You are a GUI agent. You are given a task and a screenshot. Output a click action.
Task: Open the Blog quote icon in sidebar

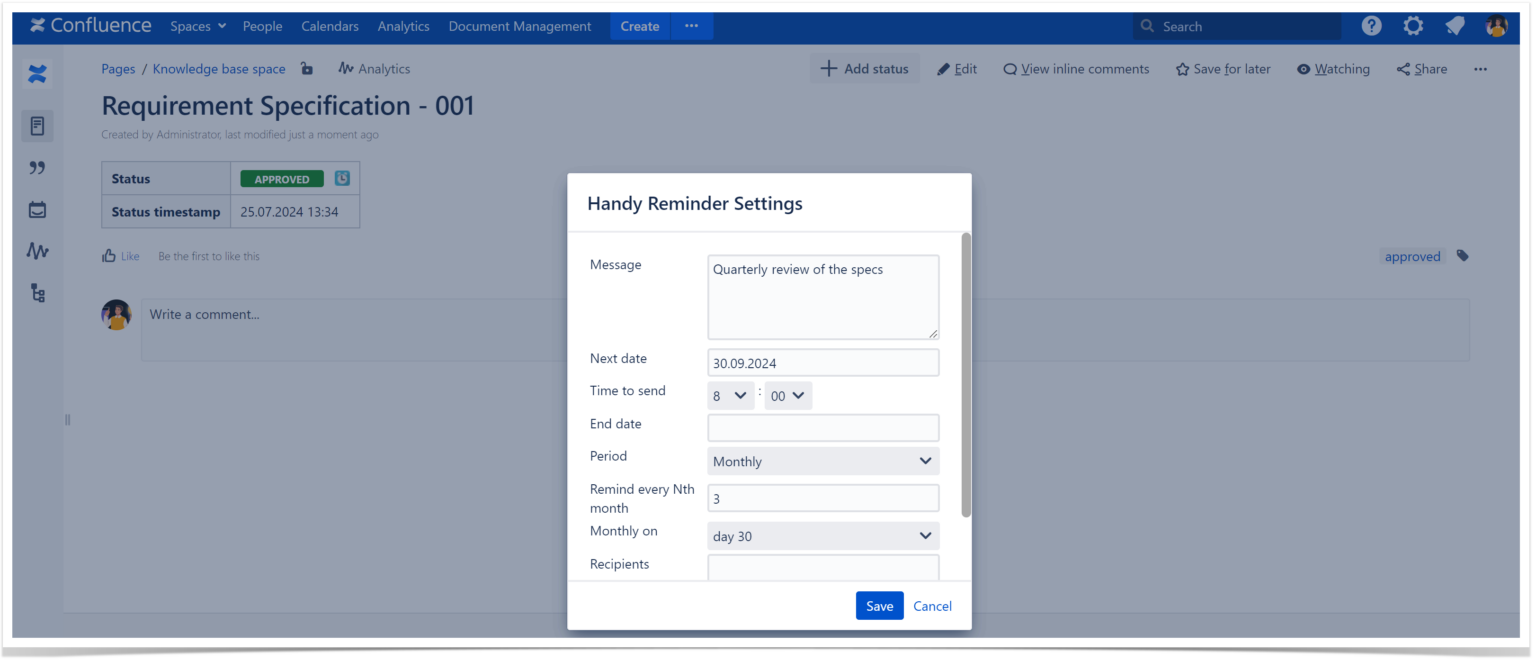click(37, 168)
